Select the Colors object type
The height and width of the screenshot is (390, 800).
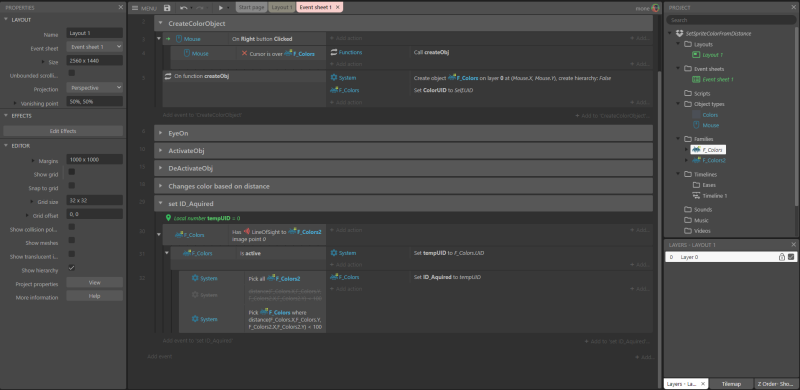710,115
